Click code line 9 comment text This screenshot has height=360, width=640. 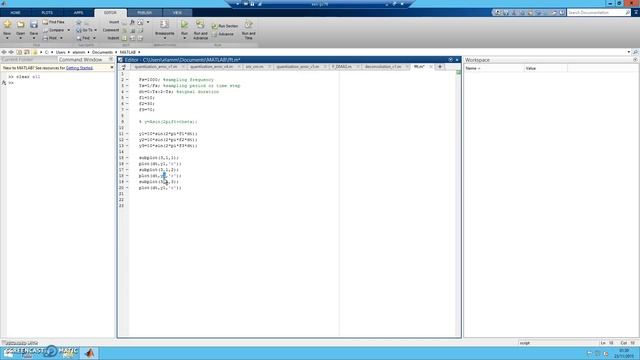pyautogui.click(x=168, y=122)
